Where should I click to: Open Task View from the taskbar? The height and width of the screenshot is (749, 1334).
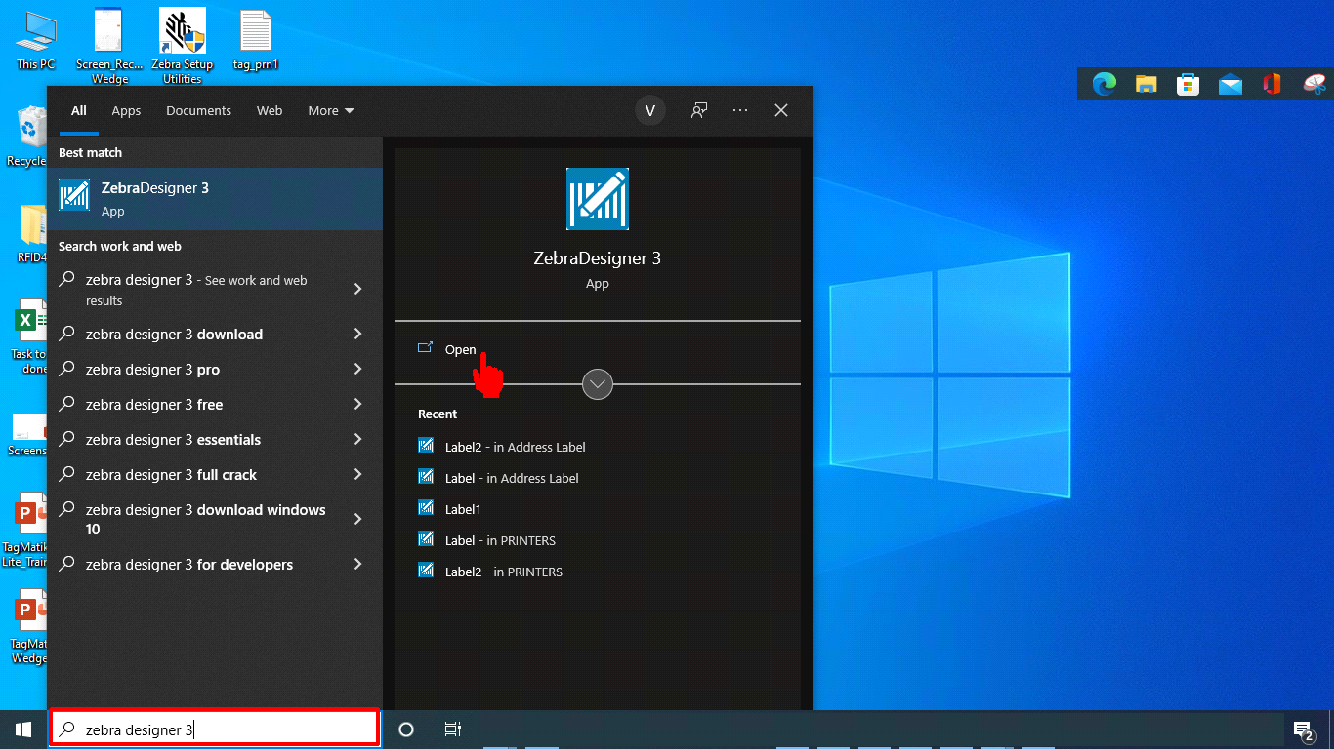[452, 730]
